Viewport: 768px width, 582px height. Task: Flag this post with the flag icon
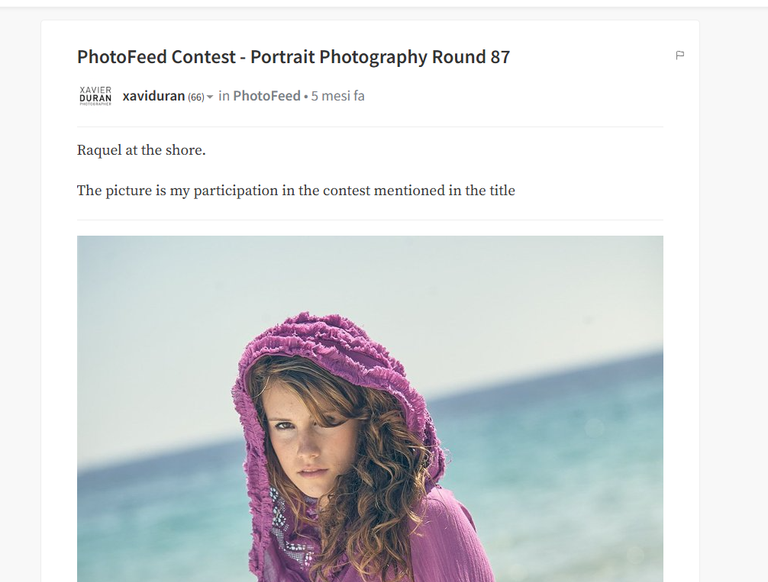679,55
